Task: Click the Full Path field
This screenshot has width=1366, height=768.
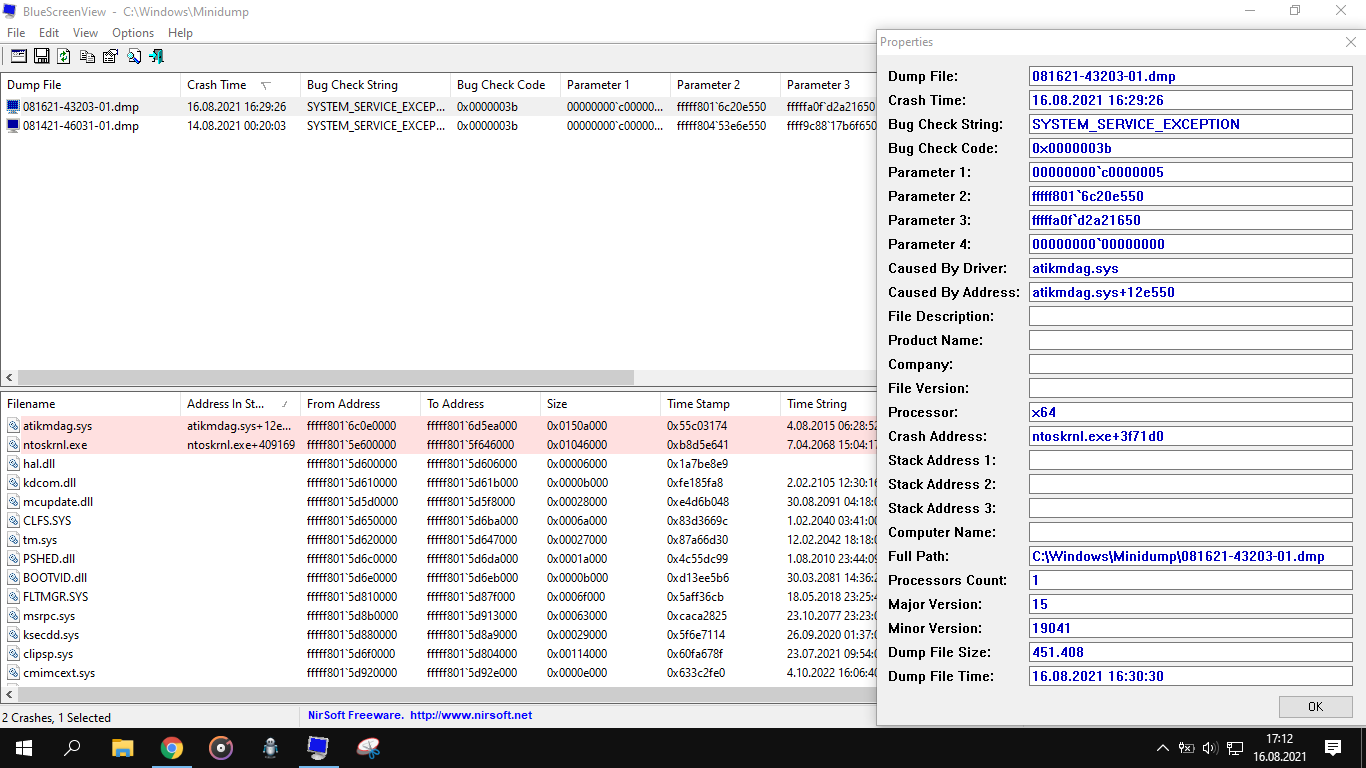Action: pos(1190,556)
